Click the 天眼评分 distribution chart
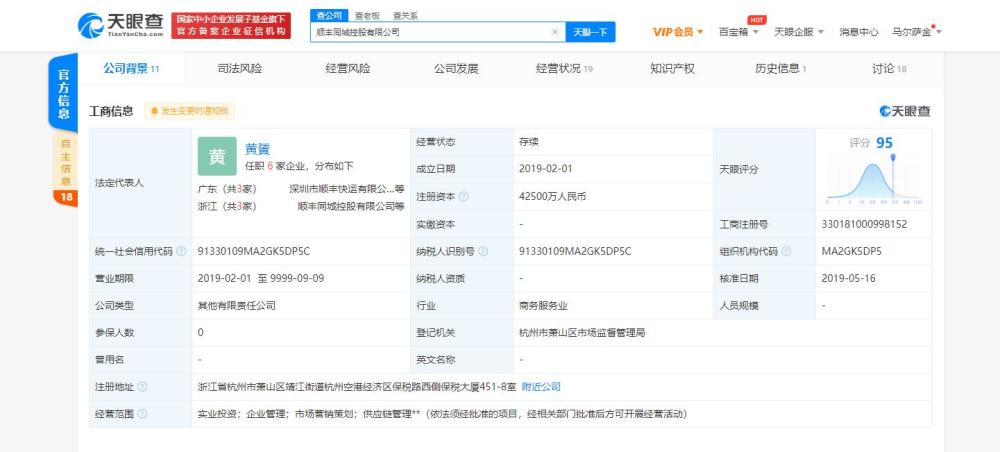Image resolution: width=1000 pixels, height=452 pixels. 873,179
